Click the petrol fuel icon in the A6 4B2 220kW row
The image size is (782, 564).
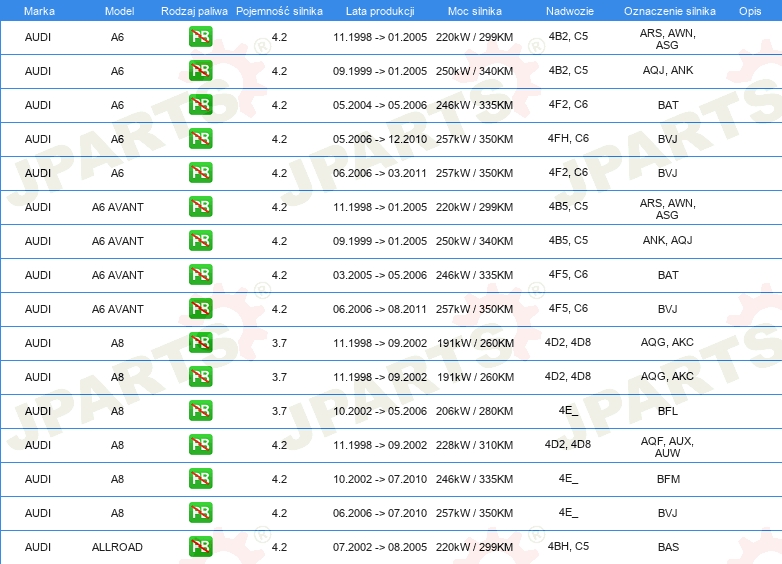(200, 37)
